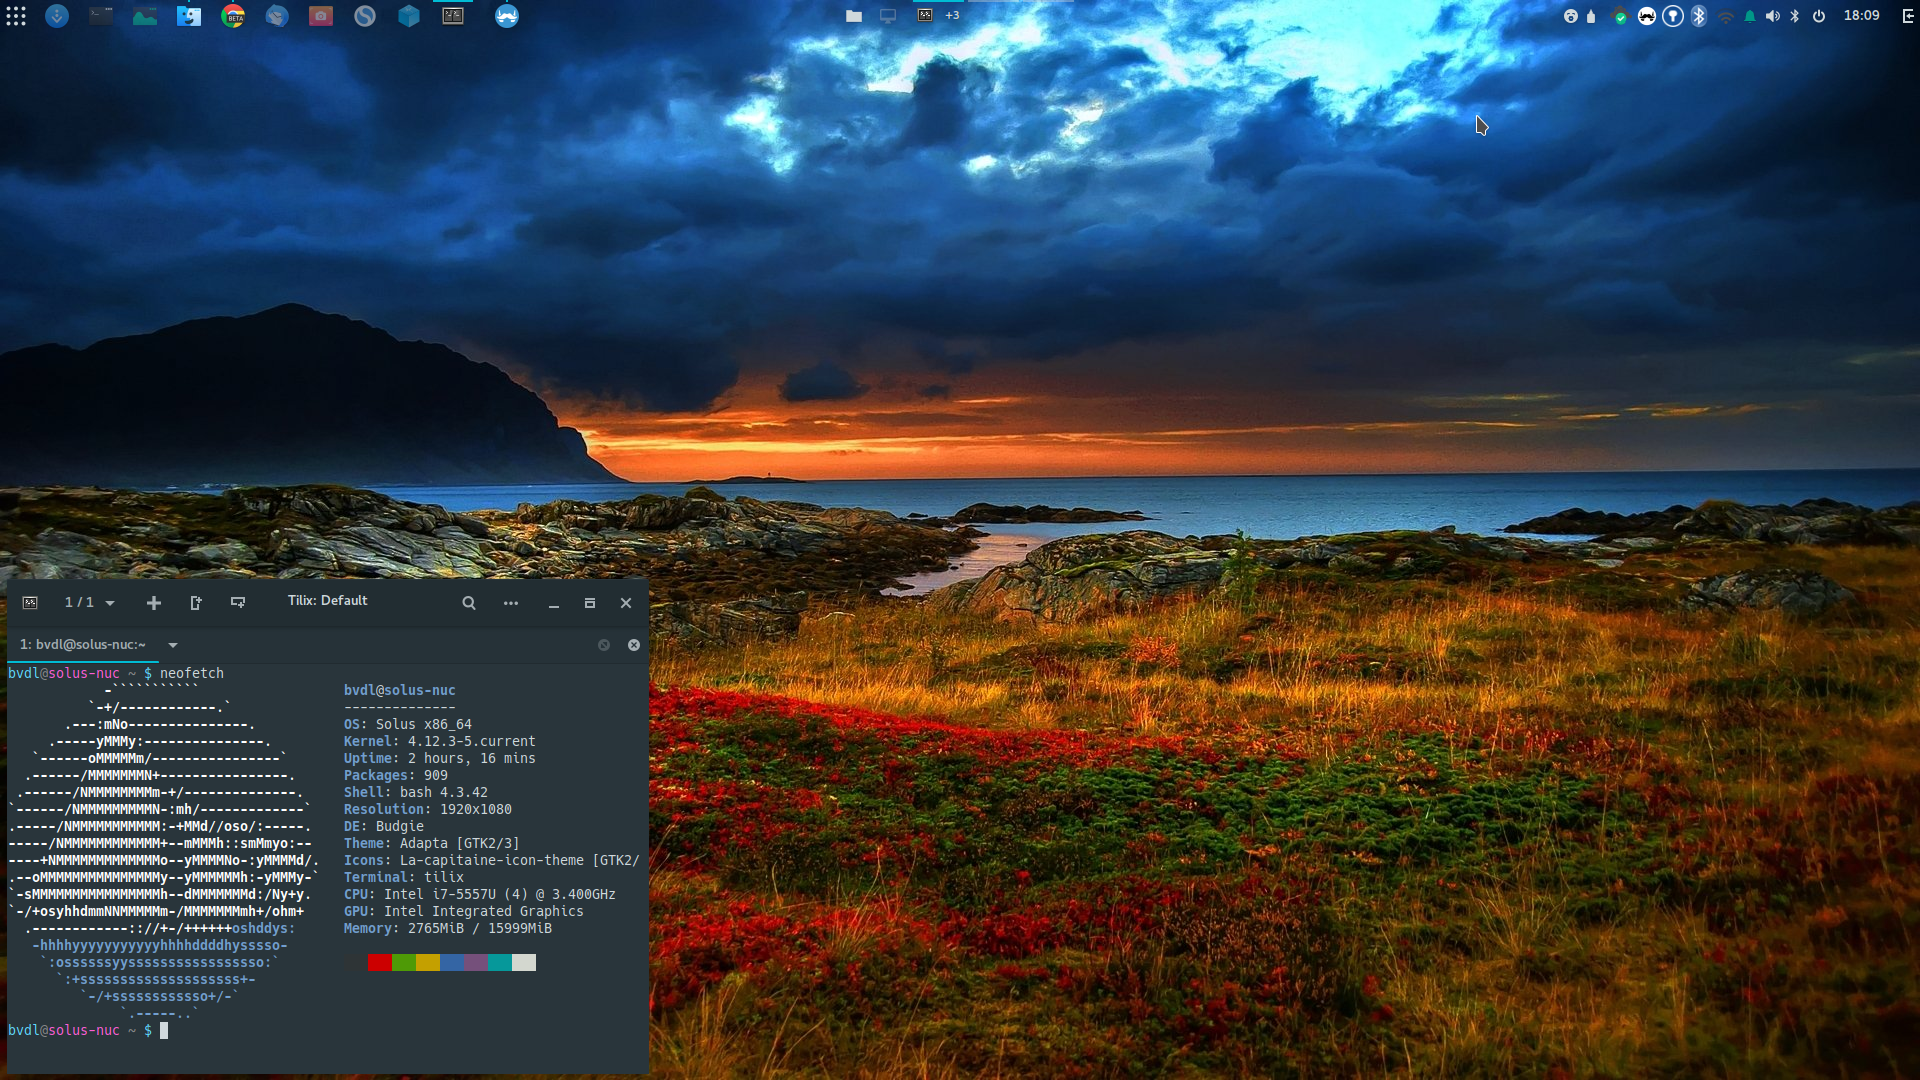Click the Tilix icon showing a screen with a plus
1920x1080 pixels.
click(x=238, y=603)
